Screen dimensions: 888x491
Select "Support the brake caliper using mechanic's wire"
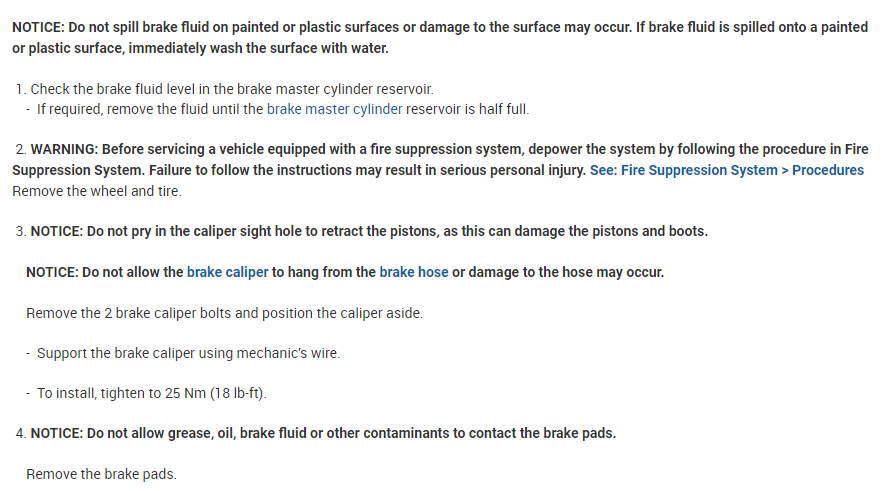click(188, 353)
